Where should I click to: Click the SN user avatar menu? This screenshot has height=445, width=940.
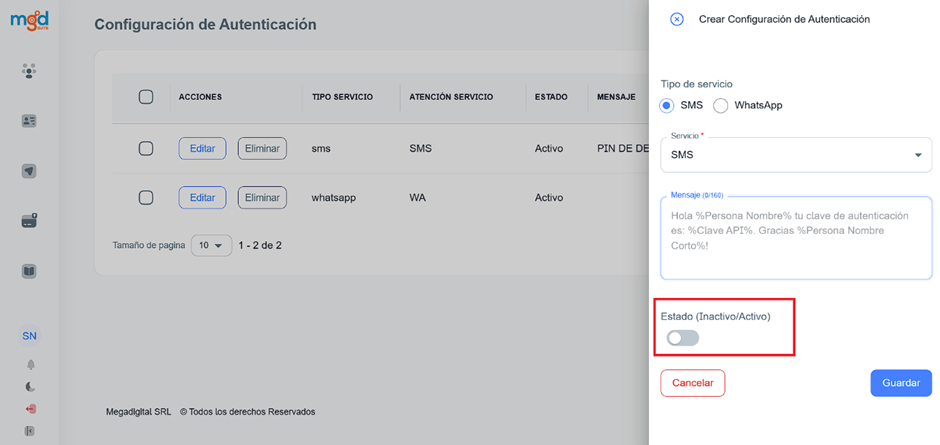(x=29, y=336)
